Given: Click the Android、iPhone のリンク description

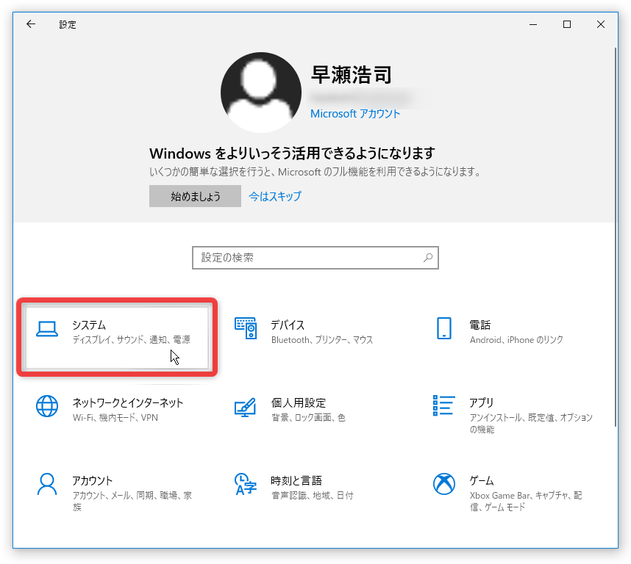Looking at the screenshot, I should 516,340.
